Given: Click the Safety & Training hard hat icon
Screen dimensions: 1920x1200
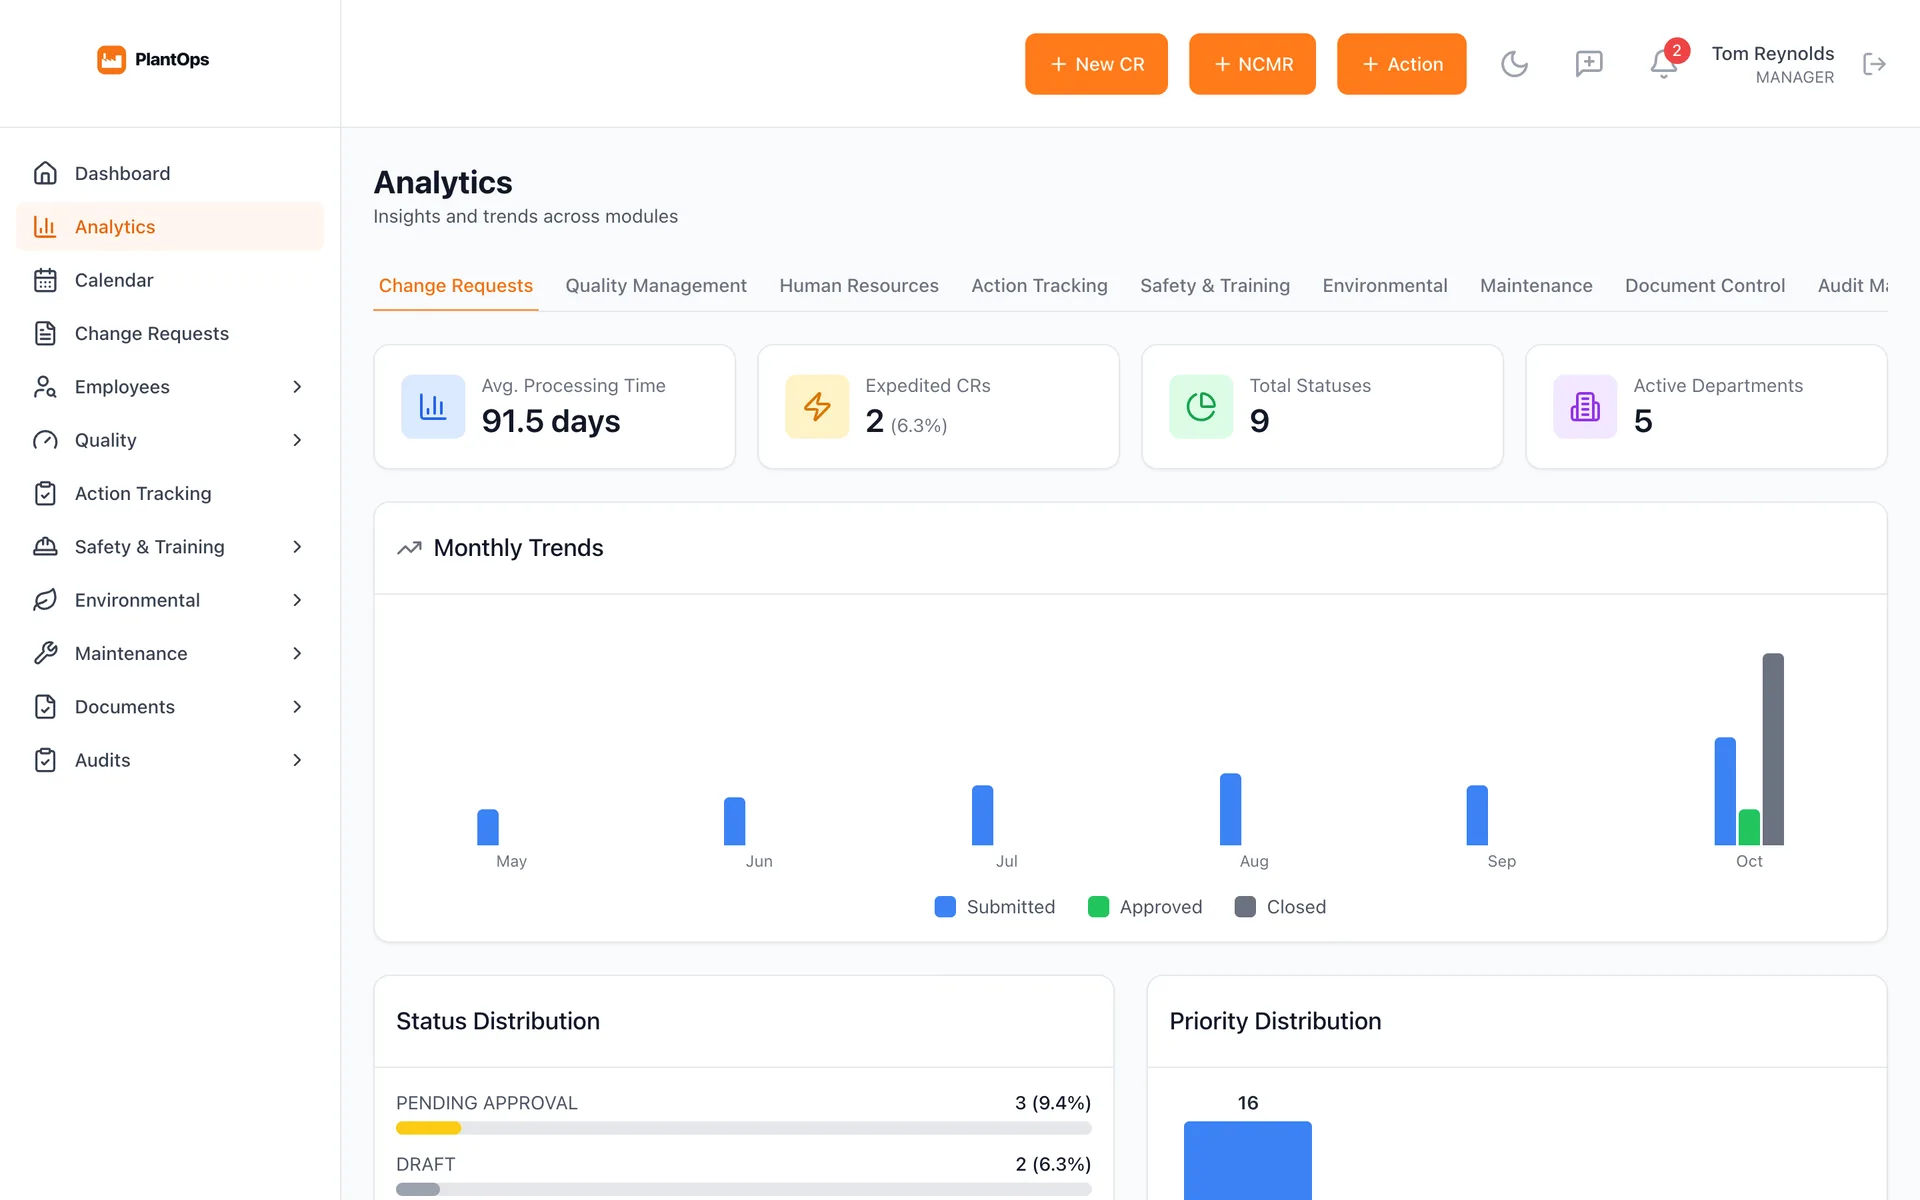Looking at the screenshot, I should pyautogui.click(x=45, y=547).
